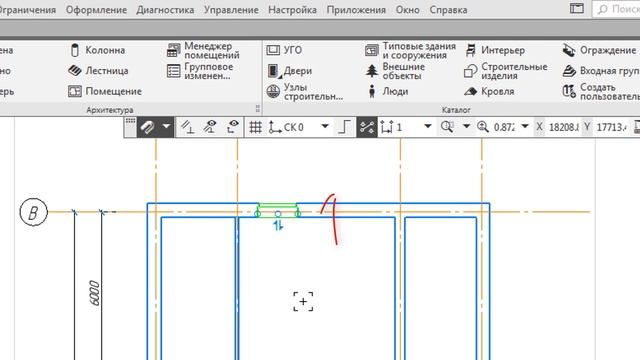640x360 pixels.
Task: Click the center handle of green window
Action: (278, 213)
